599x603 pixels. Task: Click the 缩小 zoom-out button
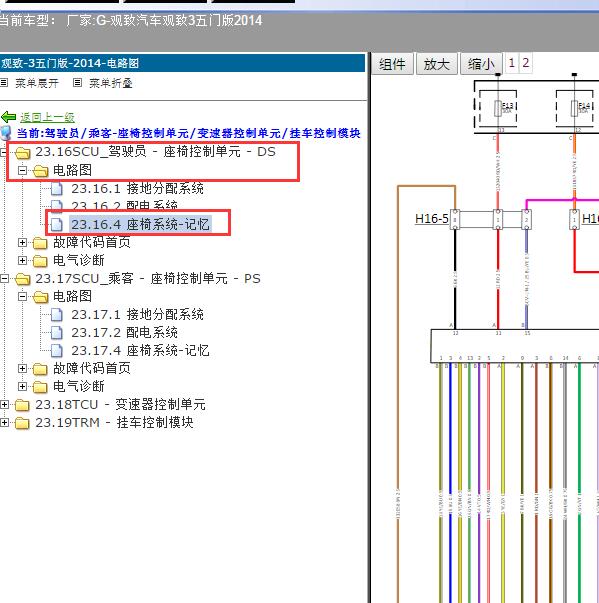[x=481, y=64]
